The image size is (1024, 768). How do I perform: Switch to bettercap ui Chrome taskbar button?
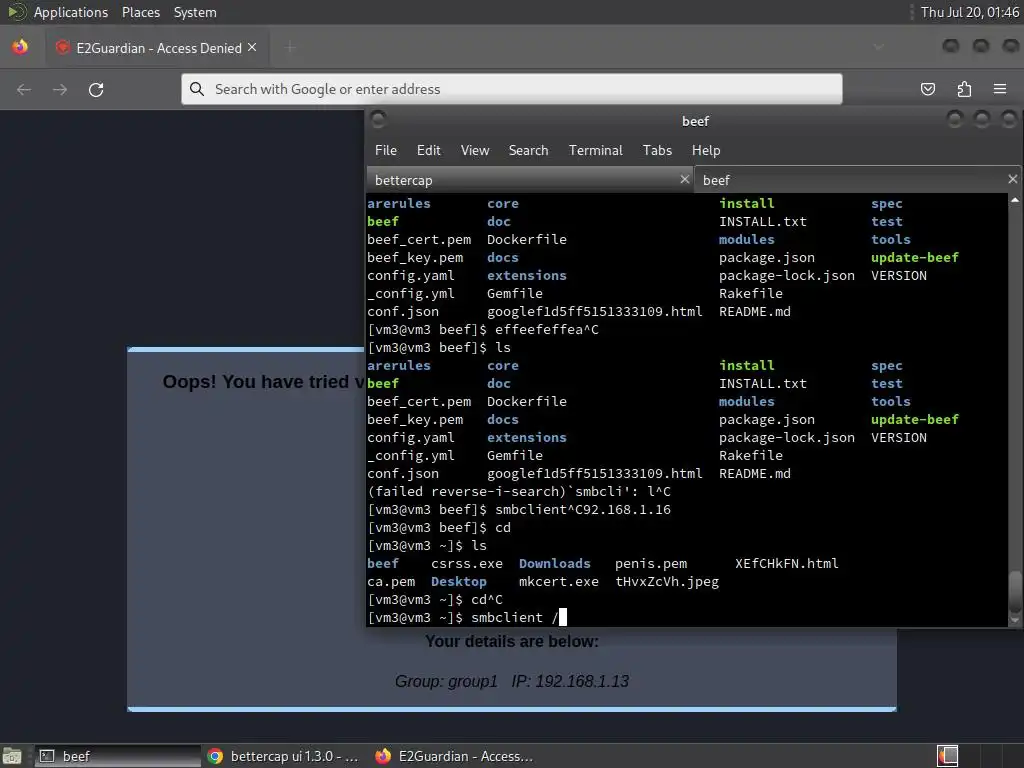tap(283, 756)
